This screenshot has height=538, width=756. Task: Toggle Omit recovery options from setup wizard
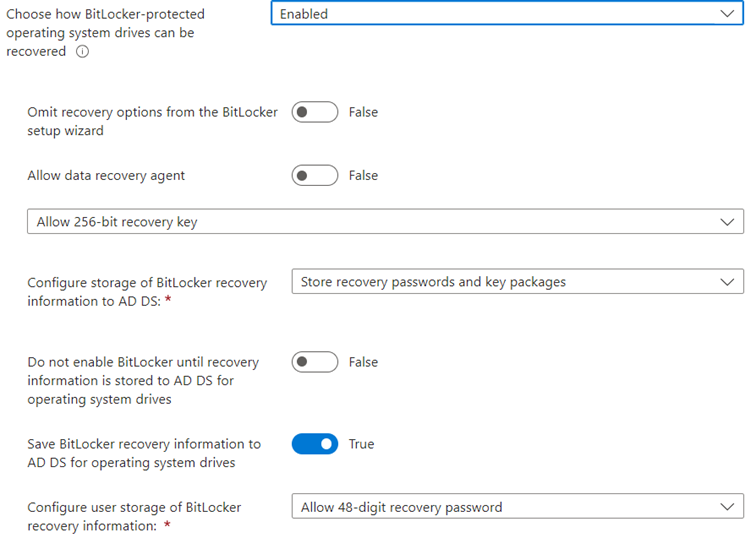pos(314,112)
